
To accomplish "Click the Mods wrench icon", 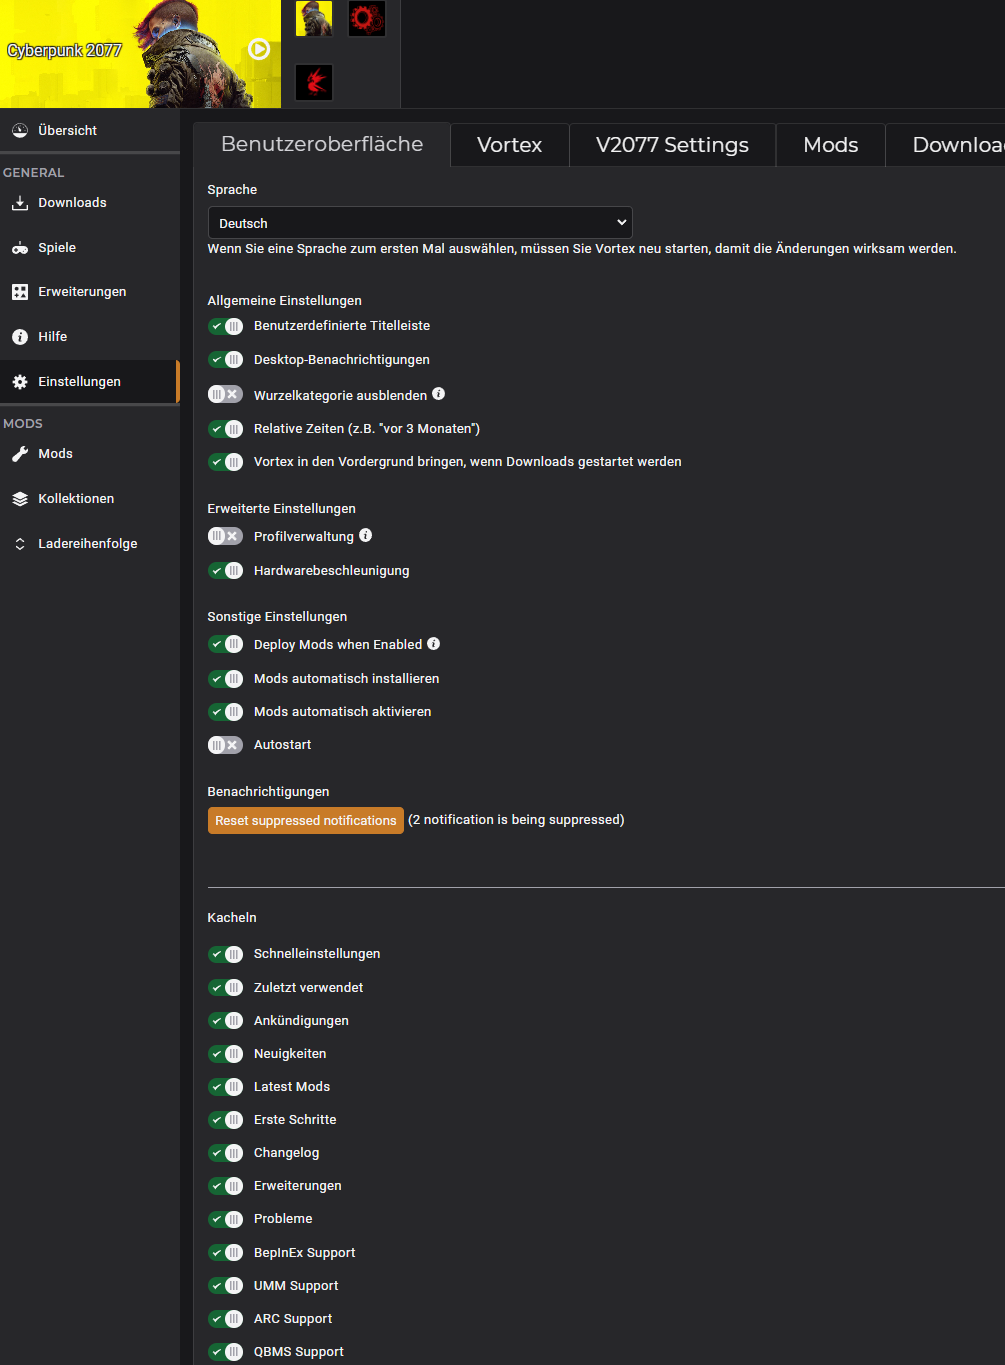I will pyautogui.click(x=20, y=454).
